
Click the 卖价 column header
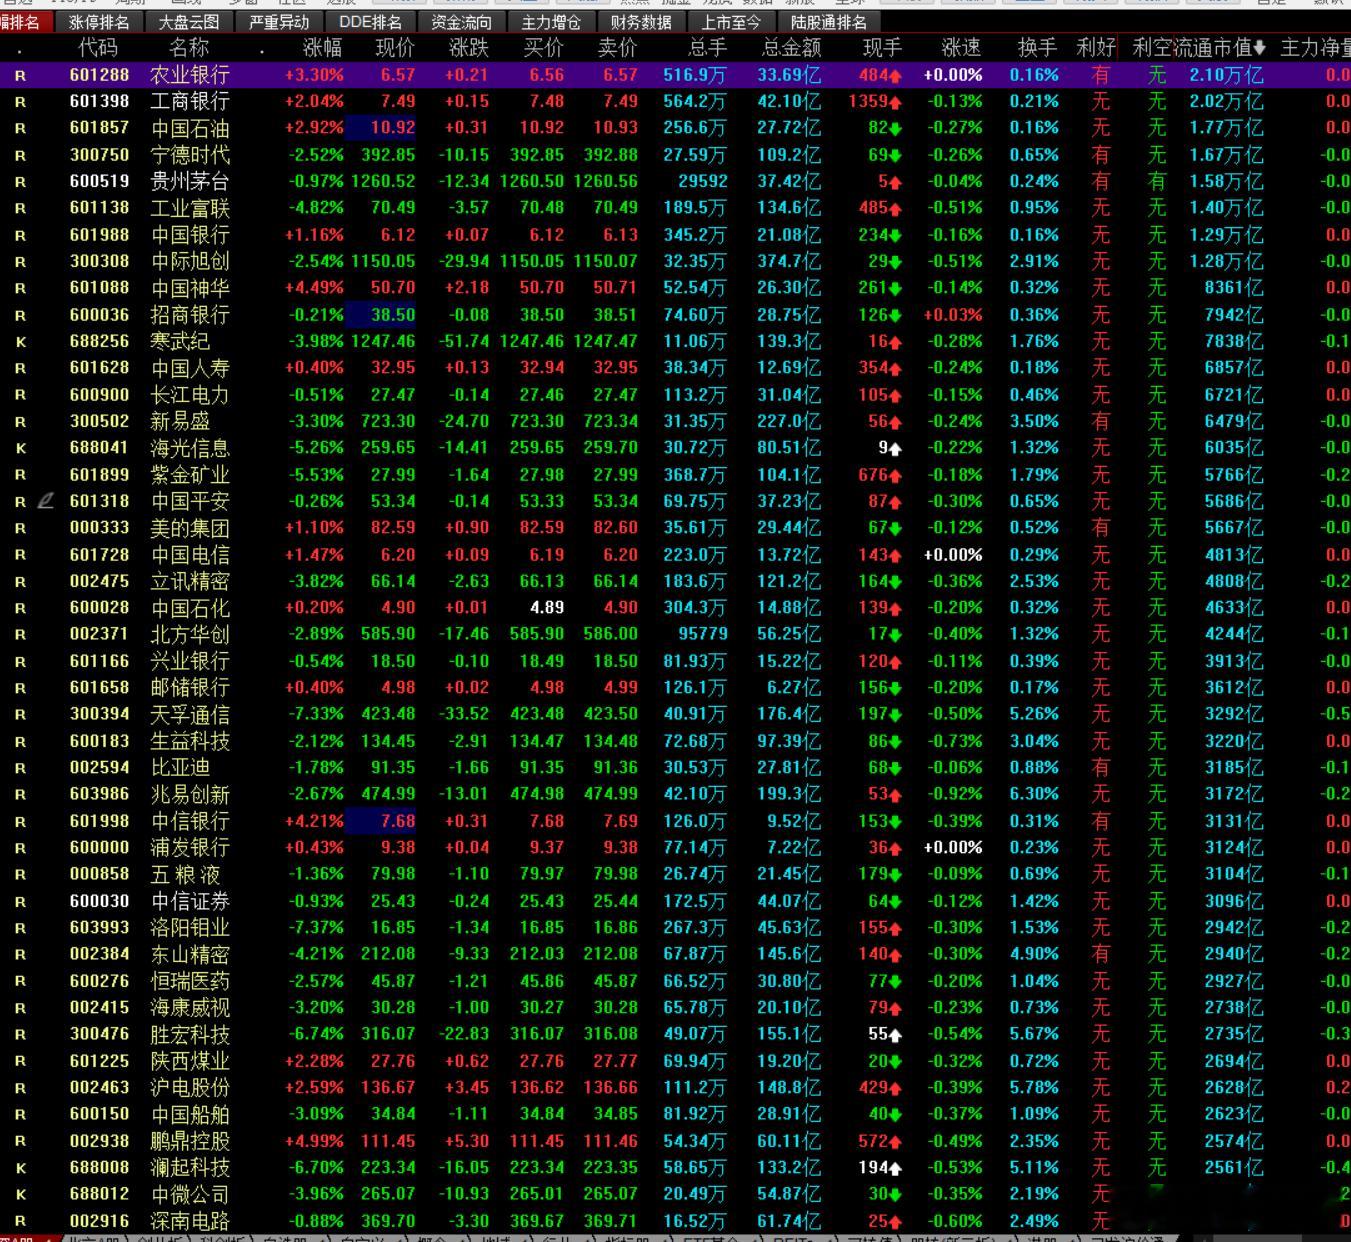(x=617, y=48)
